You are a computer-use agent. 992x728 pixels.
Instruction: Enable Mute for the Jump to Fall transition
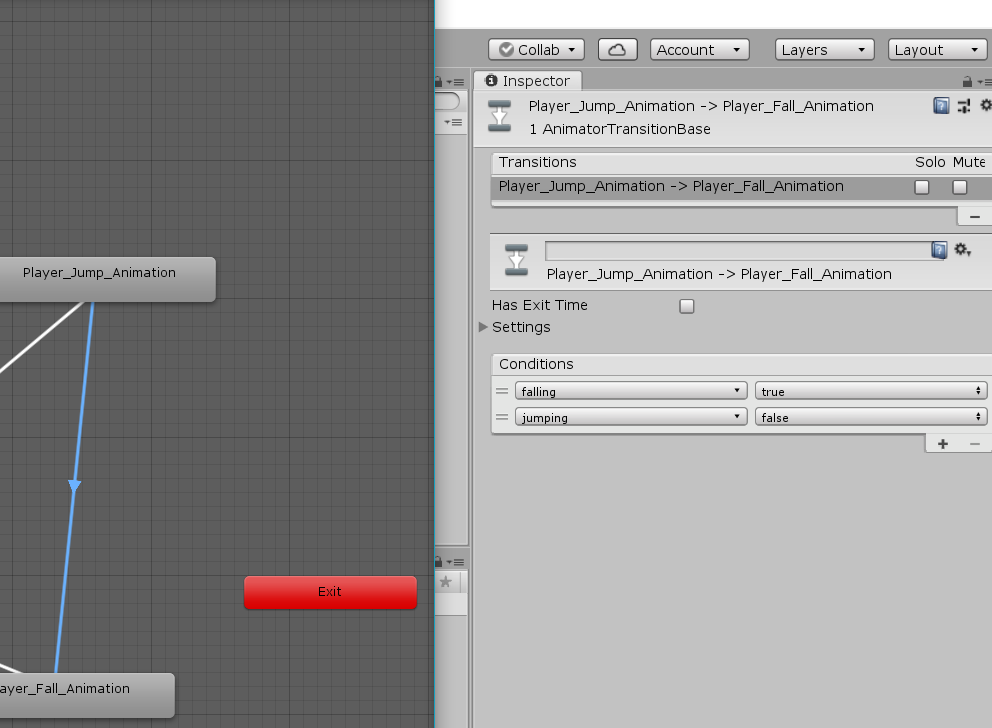point(959,187)
